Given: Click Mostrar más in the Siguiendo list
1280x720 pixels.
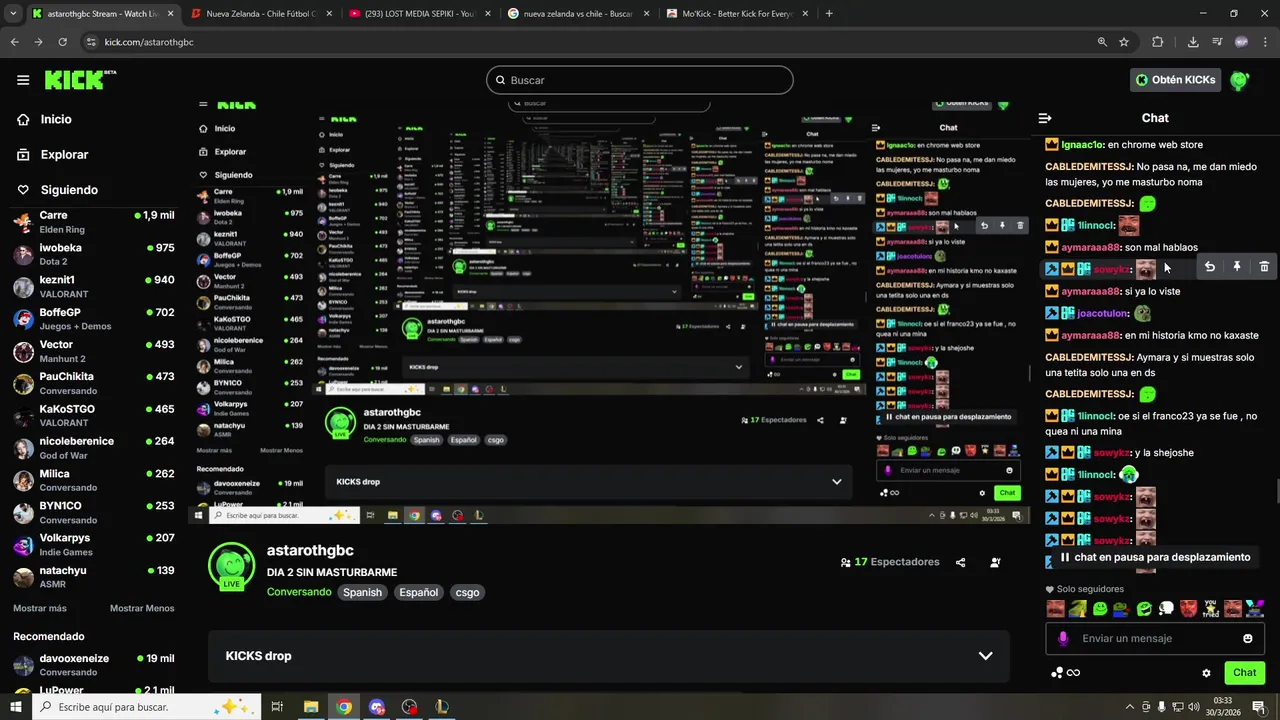Looking at the screenshot, I should pyautogui.click(x=40, y=608).
